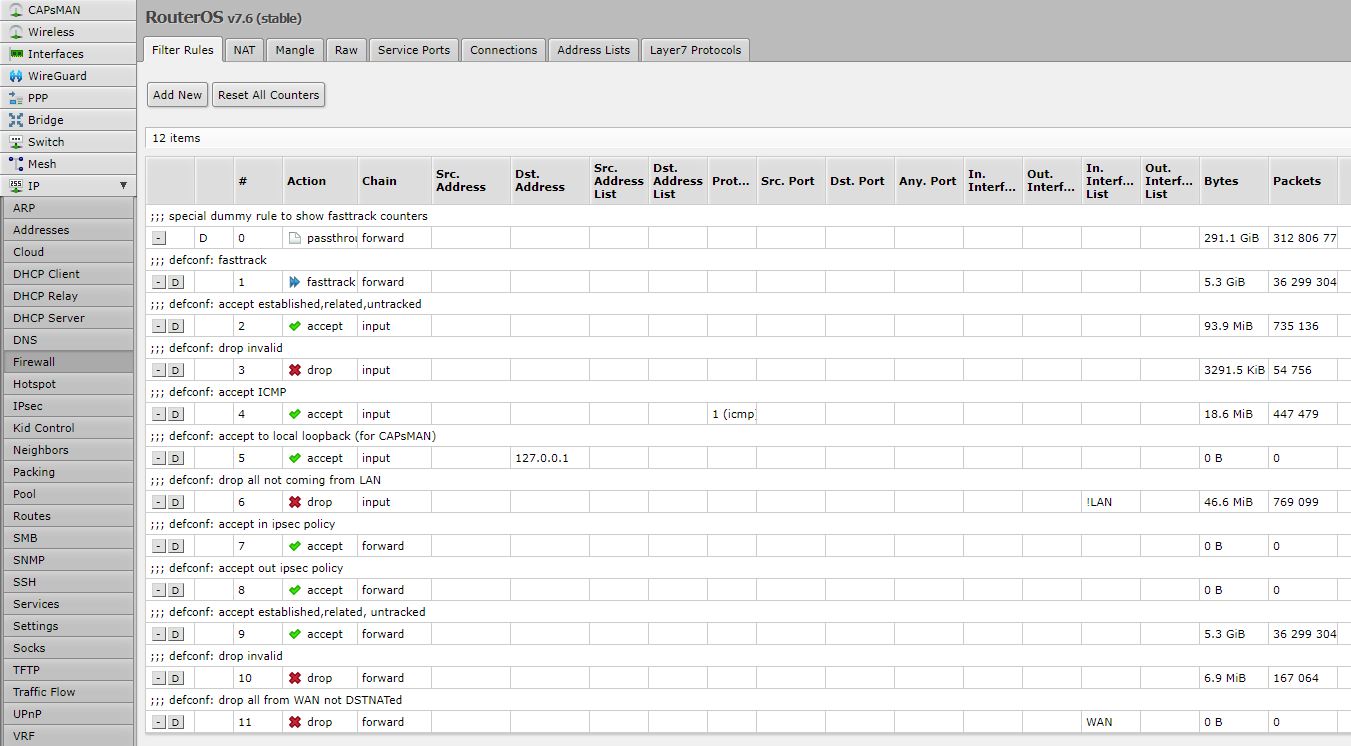This screenshot has height=746, width=1351.
Task: Open the Layer7 Protocols tab
Action: click(696, 50)
